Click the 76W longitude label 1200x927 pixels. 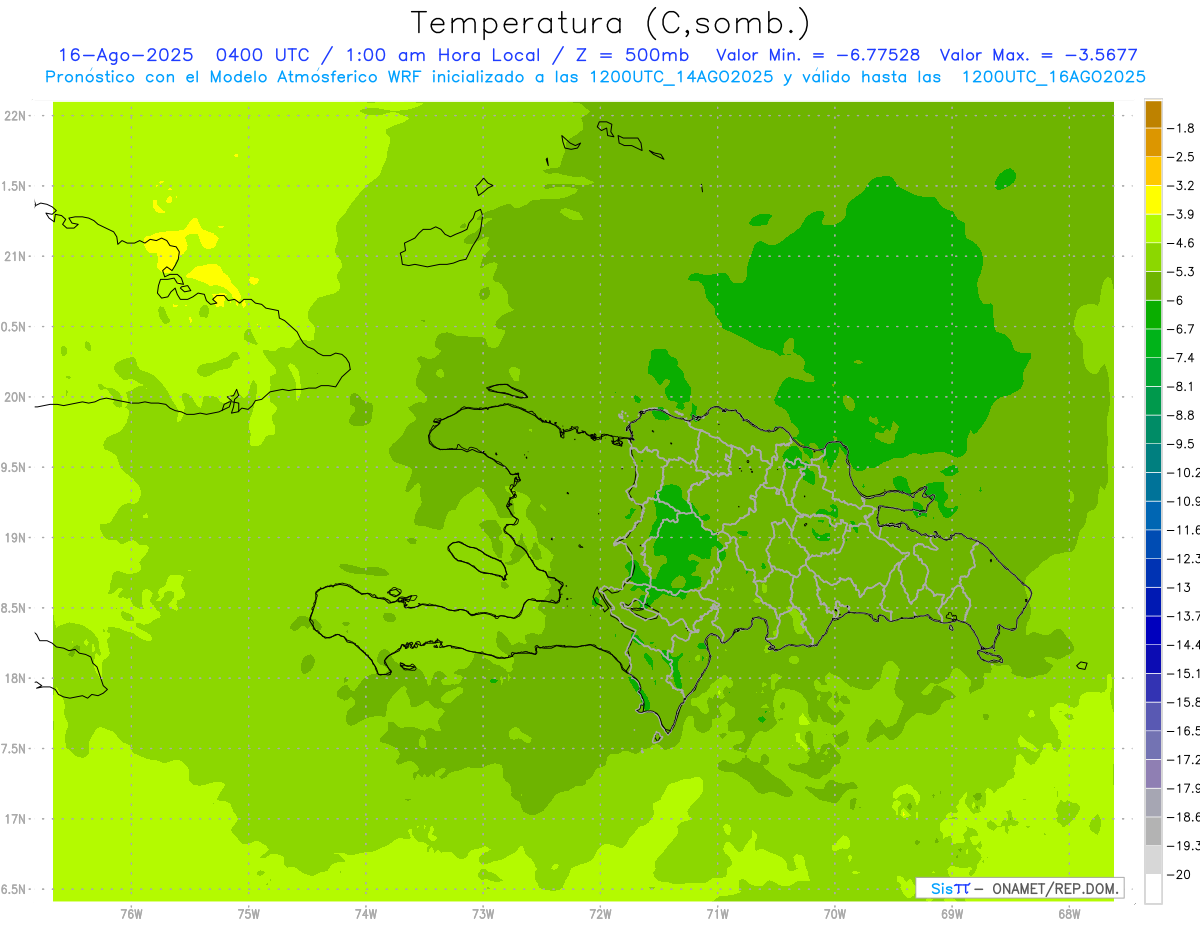[x=131, y=913]
